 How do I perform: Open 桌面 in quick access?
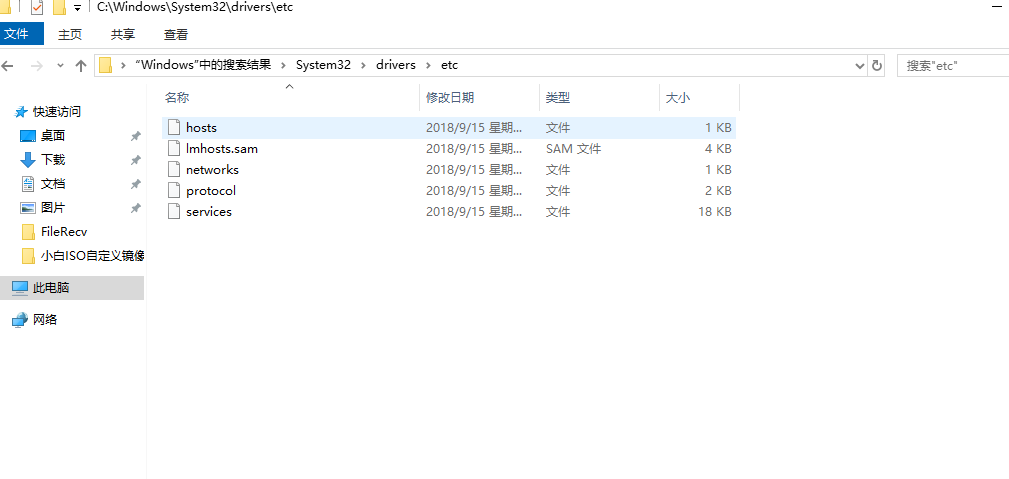53,136
